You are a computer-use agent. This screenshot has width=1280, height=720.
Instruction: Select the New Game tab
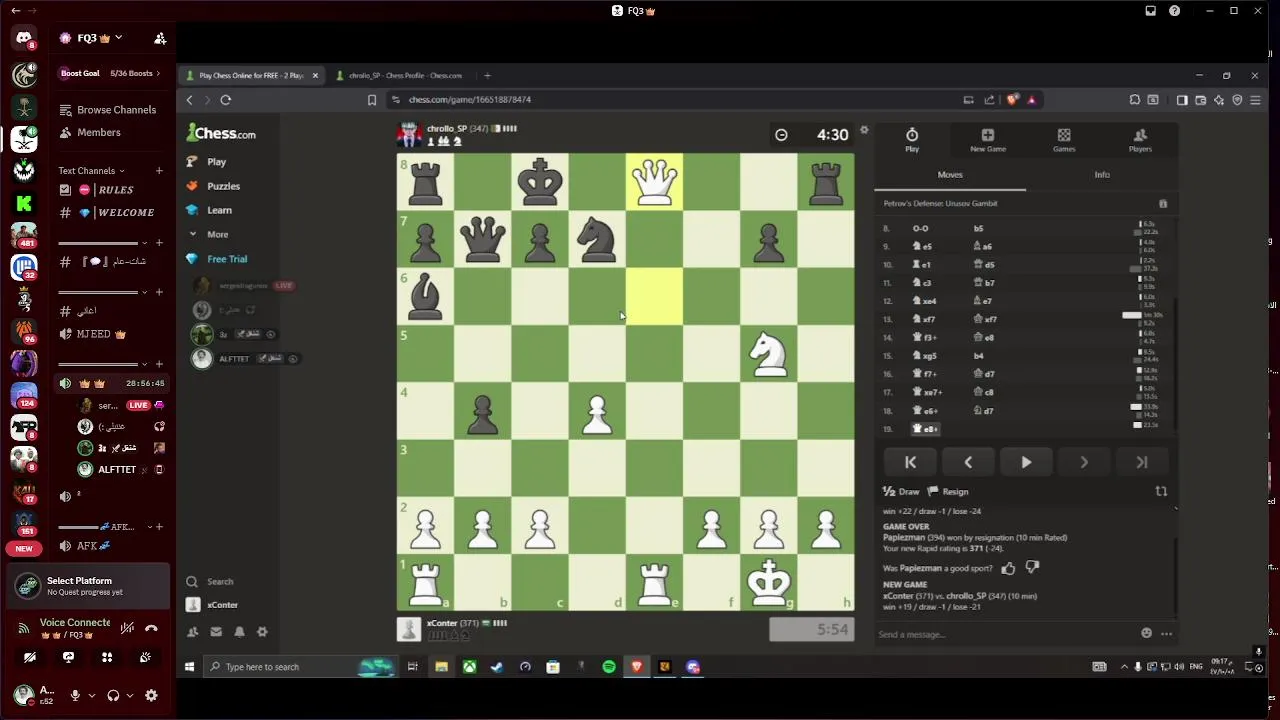pos(988,140)
